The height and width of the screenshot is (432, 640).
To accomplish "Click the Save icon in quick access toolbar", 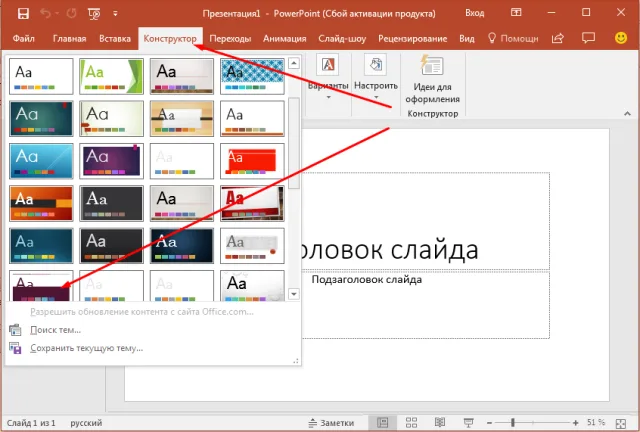I will point(23,13).
